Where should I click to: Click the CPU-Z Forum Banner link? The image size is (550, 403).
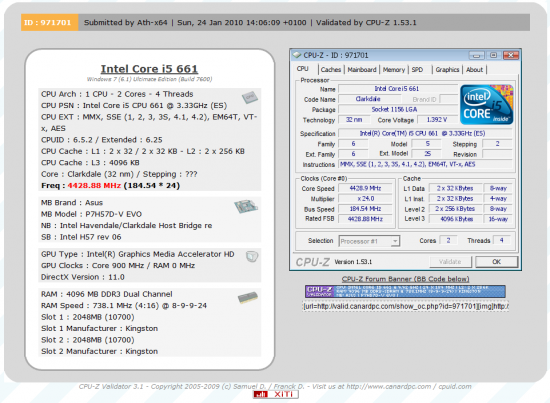(405, 279)
